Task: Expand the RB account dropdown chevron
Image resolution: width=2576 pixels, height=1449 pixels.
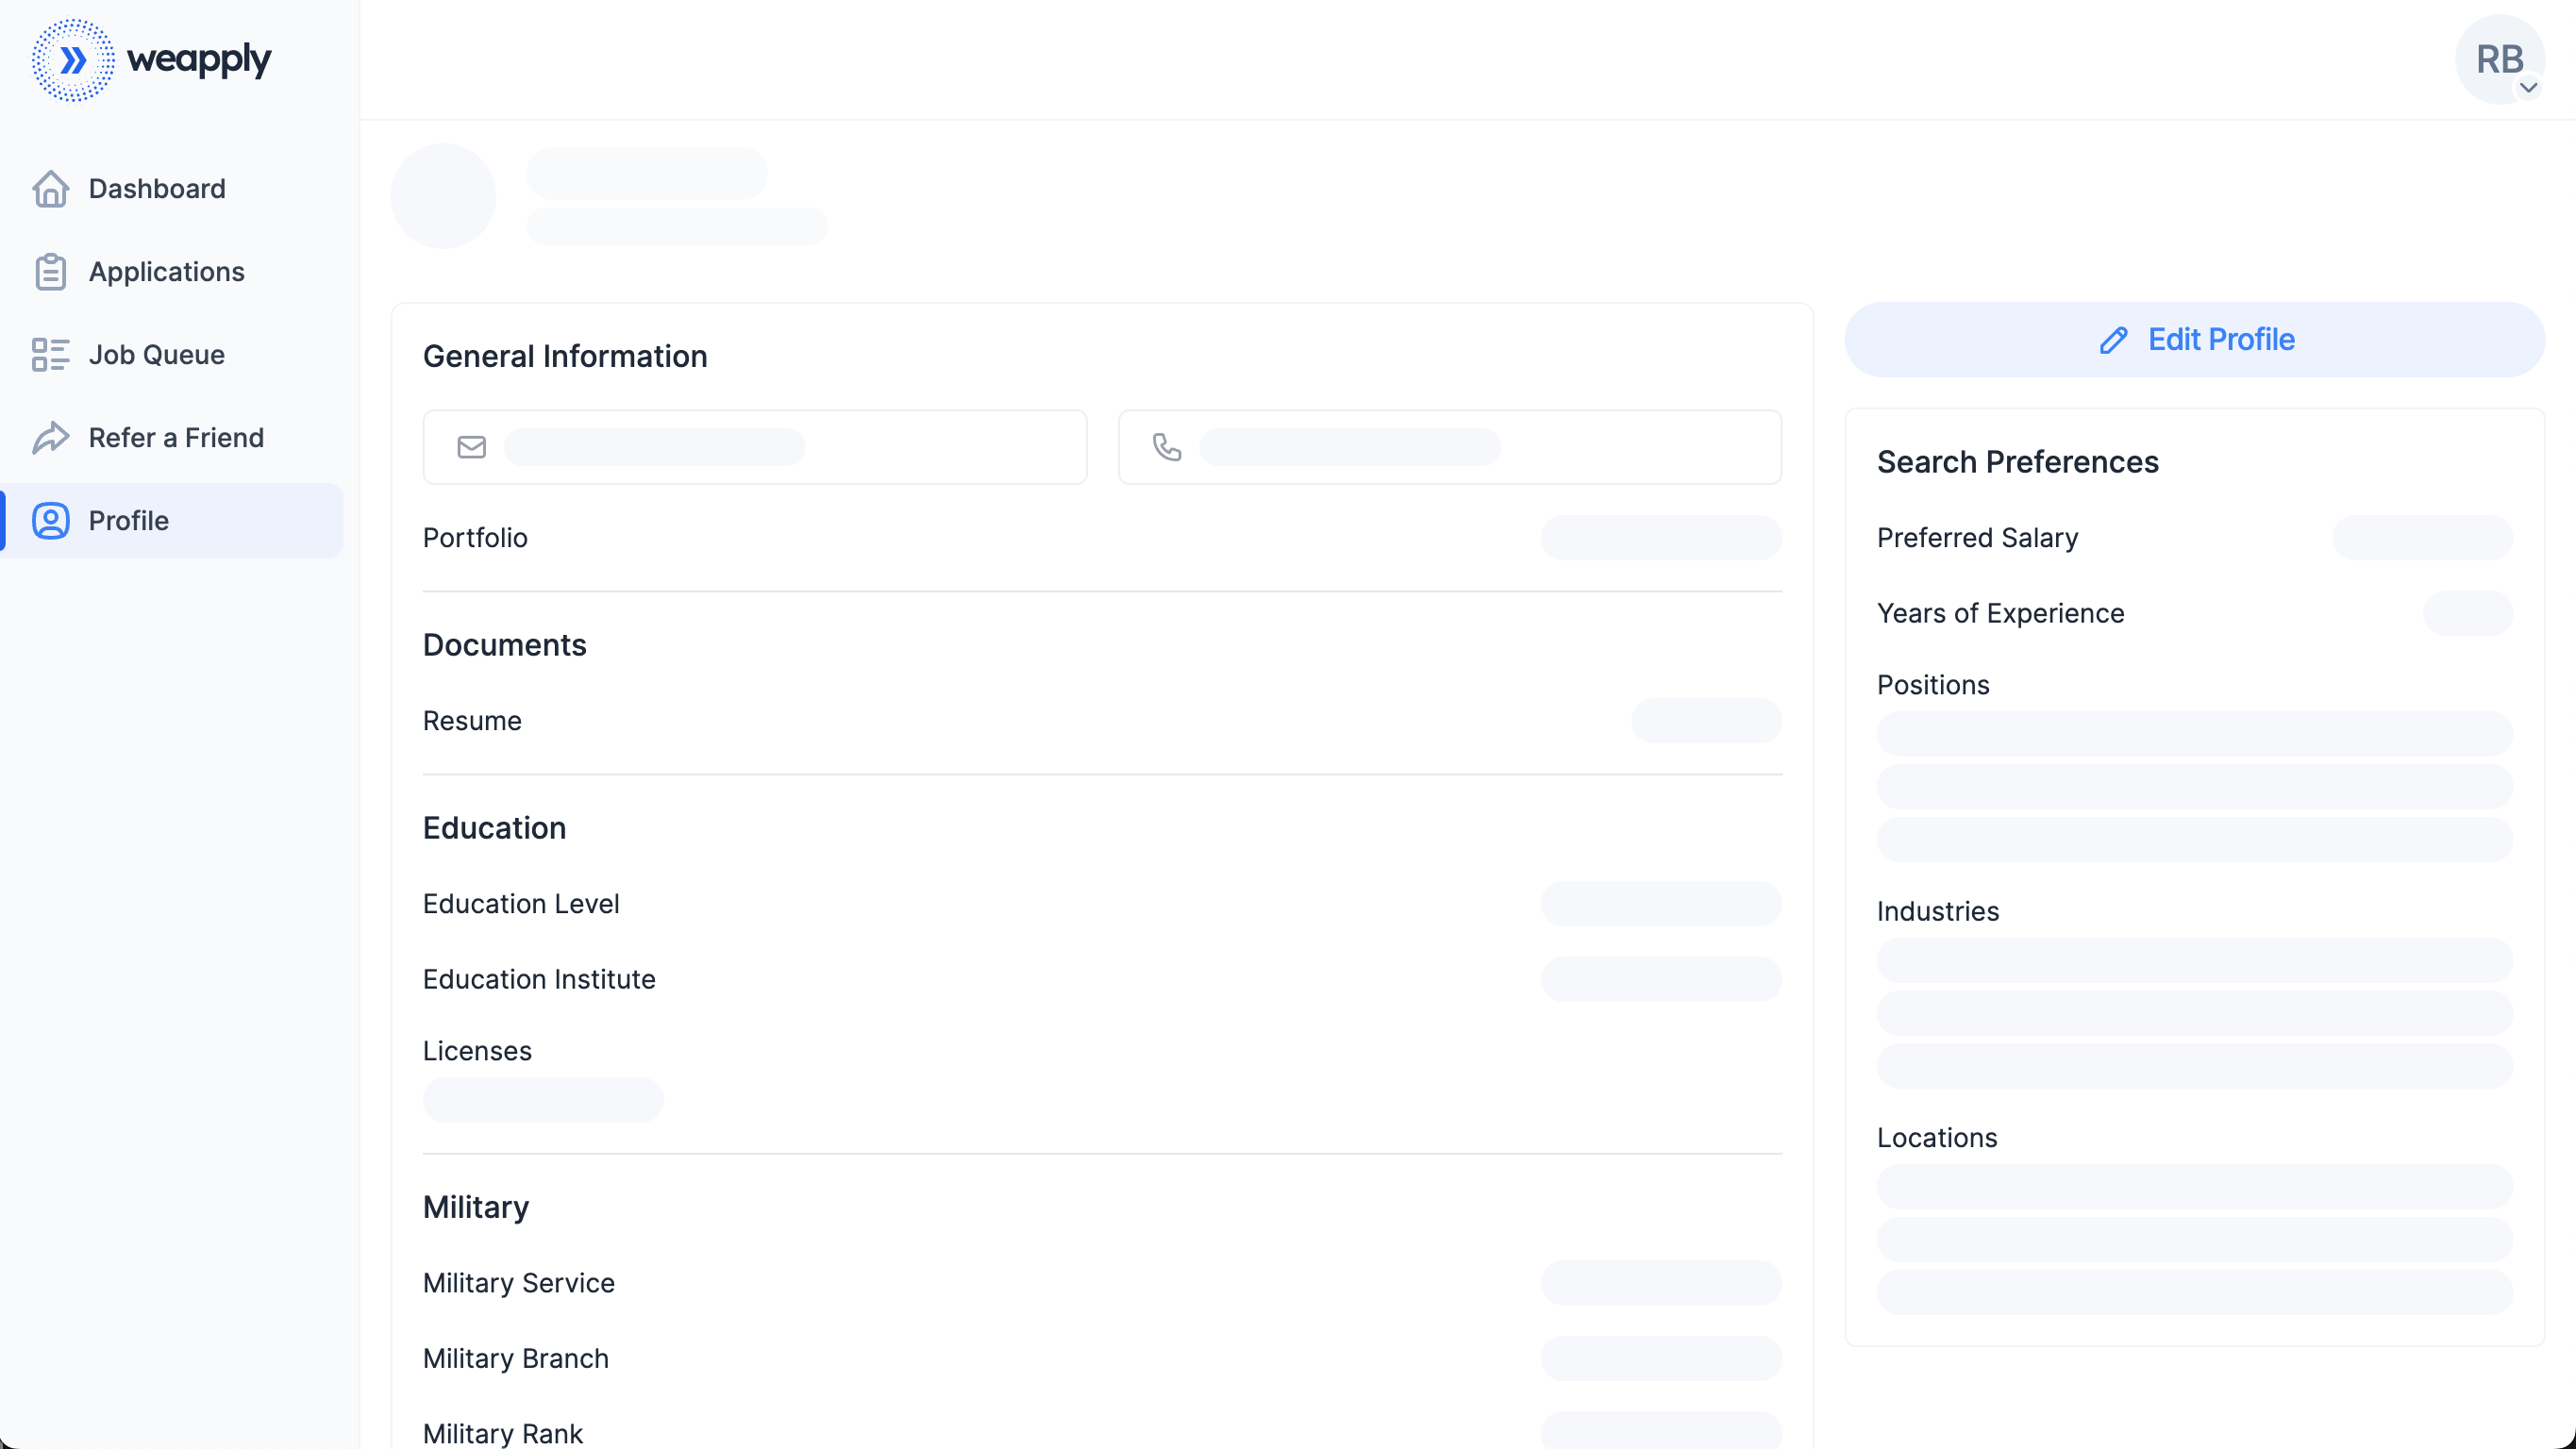Action: 2528,88
